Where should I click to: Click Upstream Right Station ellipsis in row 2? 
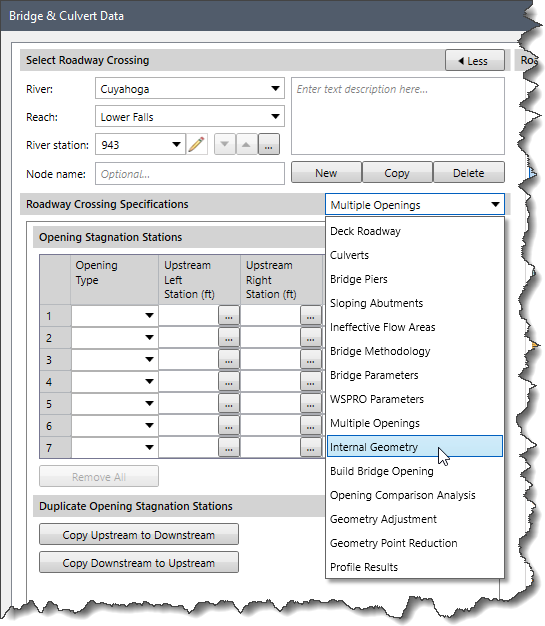coord(311,338)
